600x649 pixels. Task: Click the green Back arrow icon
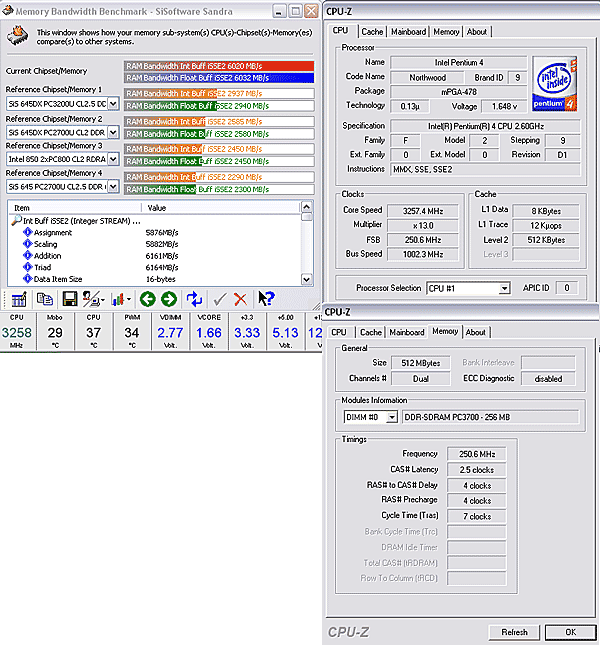click(x=148, y=299)
